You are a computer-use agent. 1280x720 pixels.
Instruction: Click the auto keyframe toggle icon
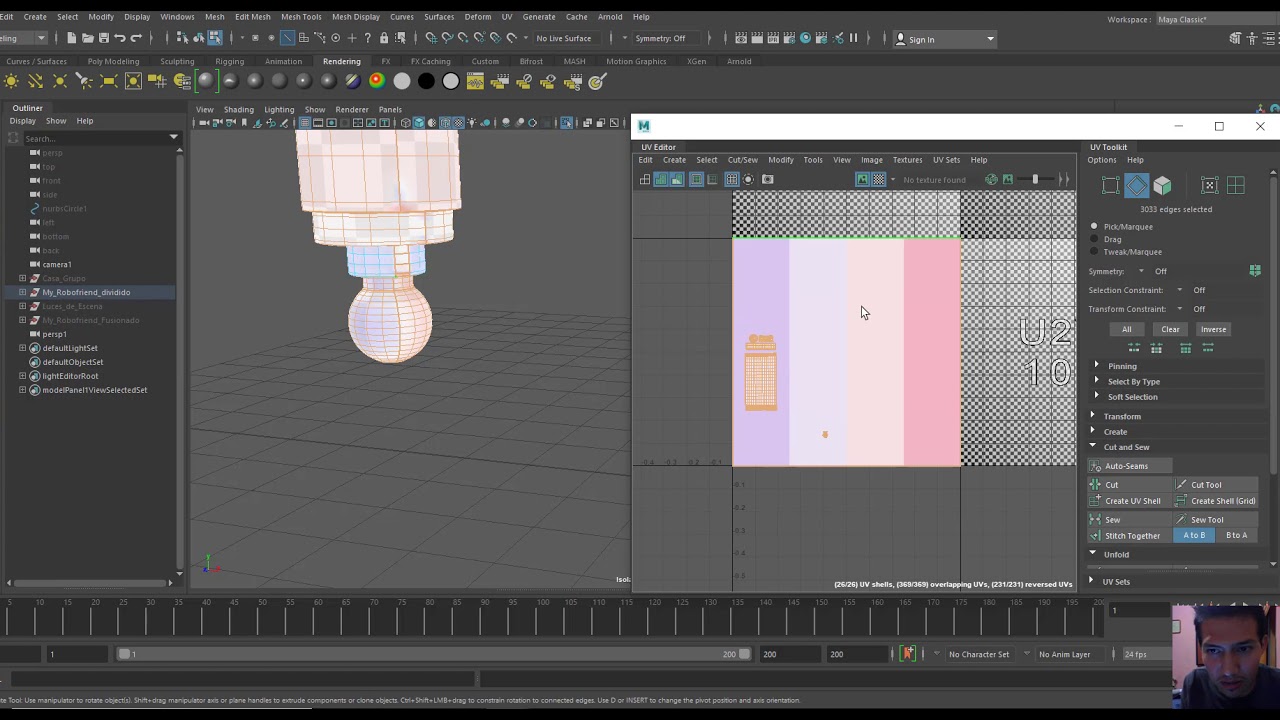(x=908, y=654)
